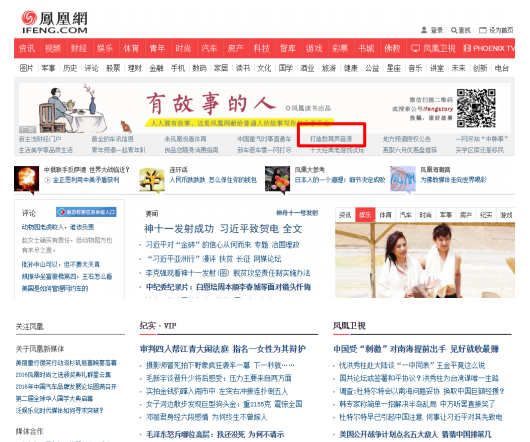530x442 pixels.
Task: Open 电台 in the secondary nav row
Action: [502, 68]
